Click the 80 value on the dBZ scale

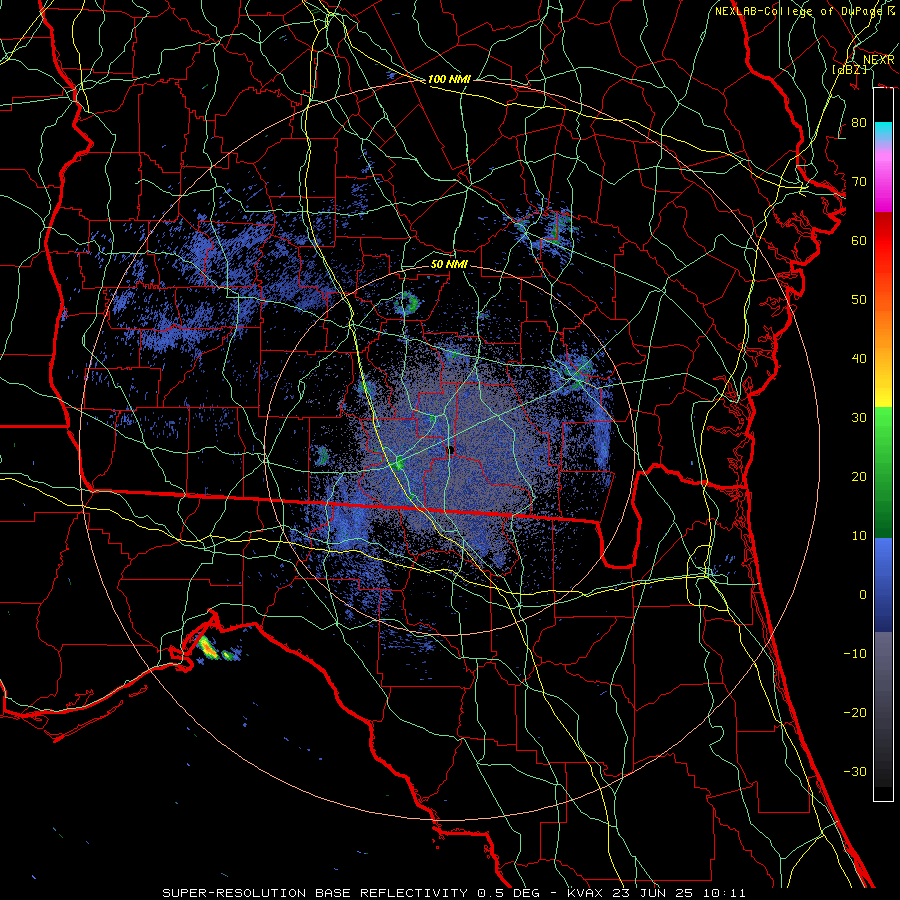point(859,122)
